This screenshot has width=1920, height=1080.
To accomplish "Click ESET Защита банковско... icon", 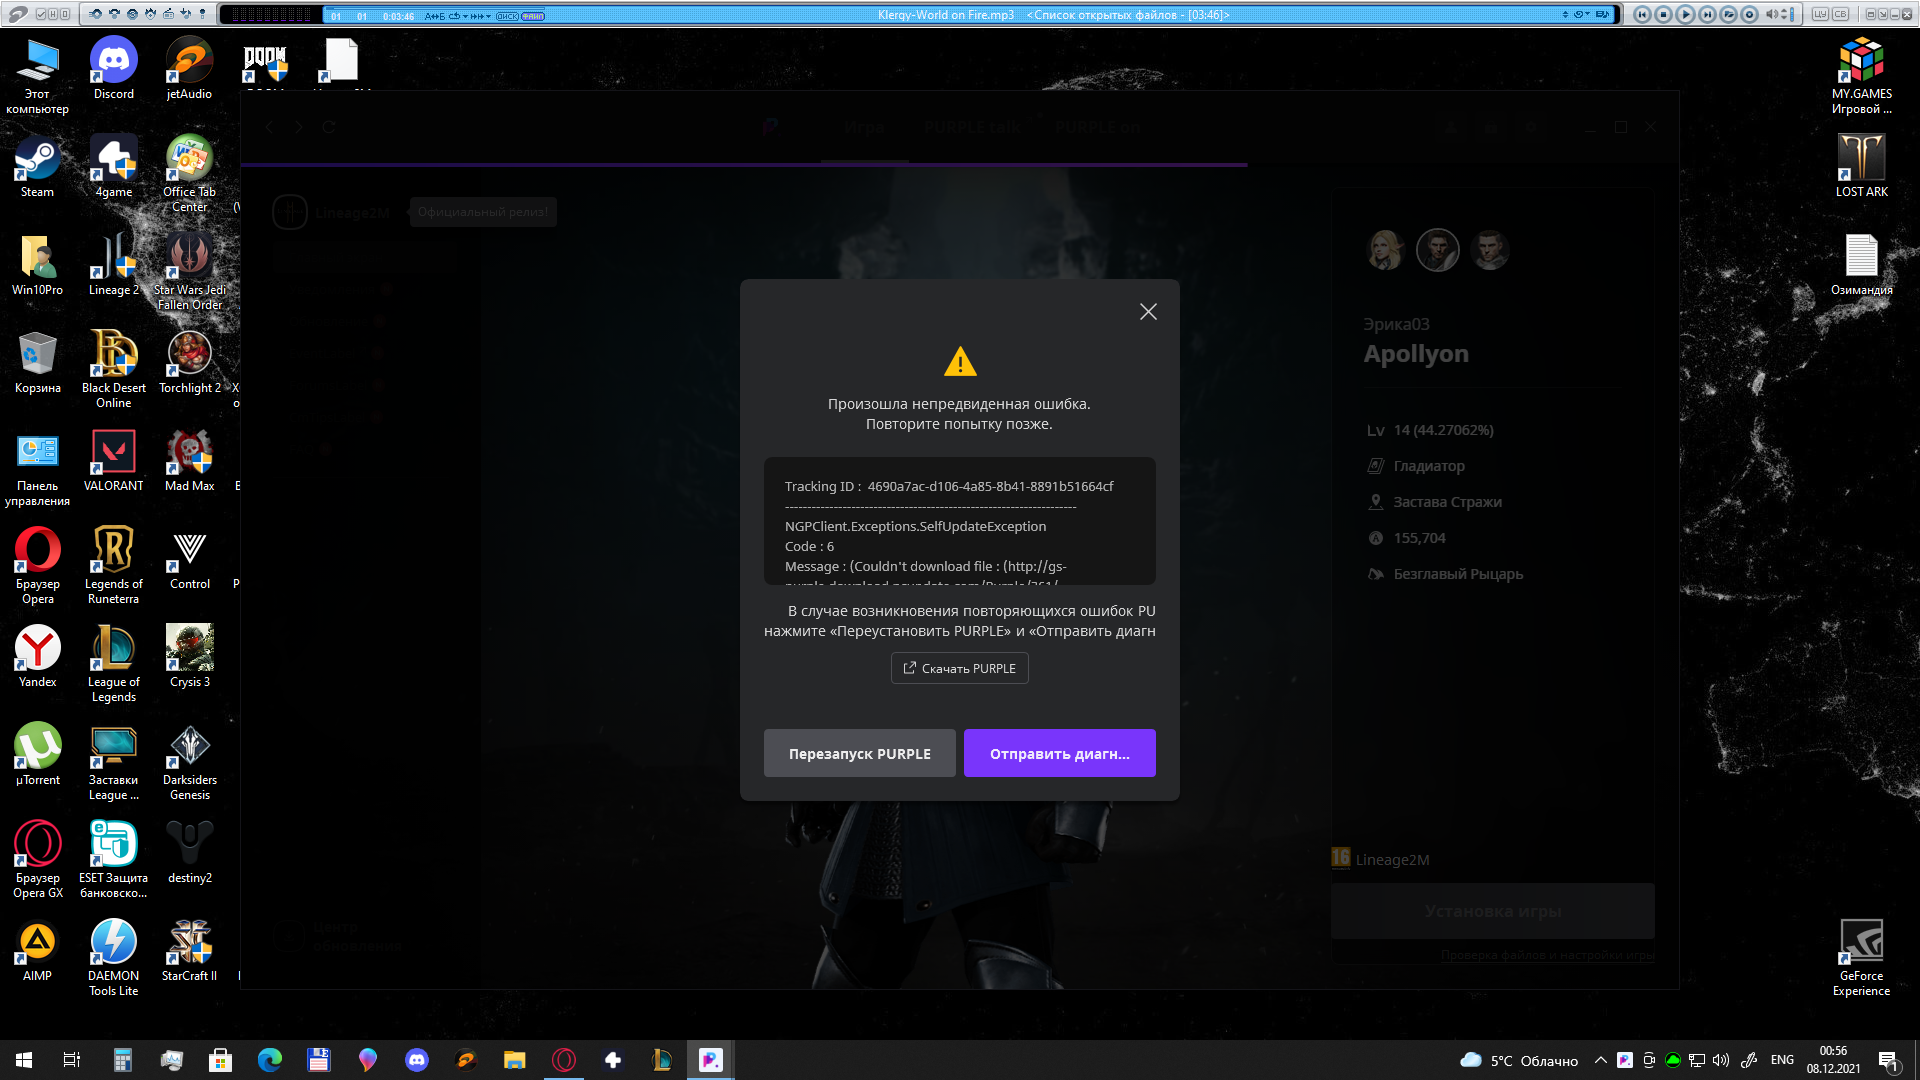I will [x=113, y=858].
